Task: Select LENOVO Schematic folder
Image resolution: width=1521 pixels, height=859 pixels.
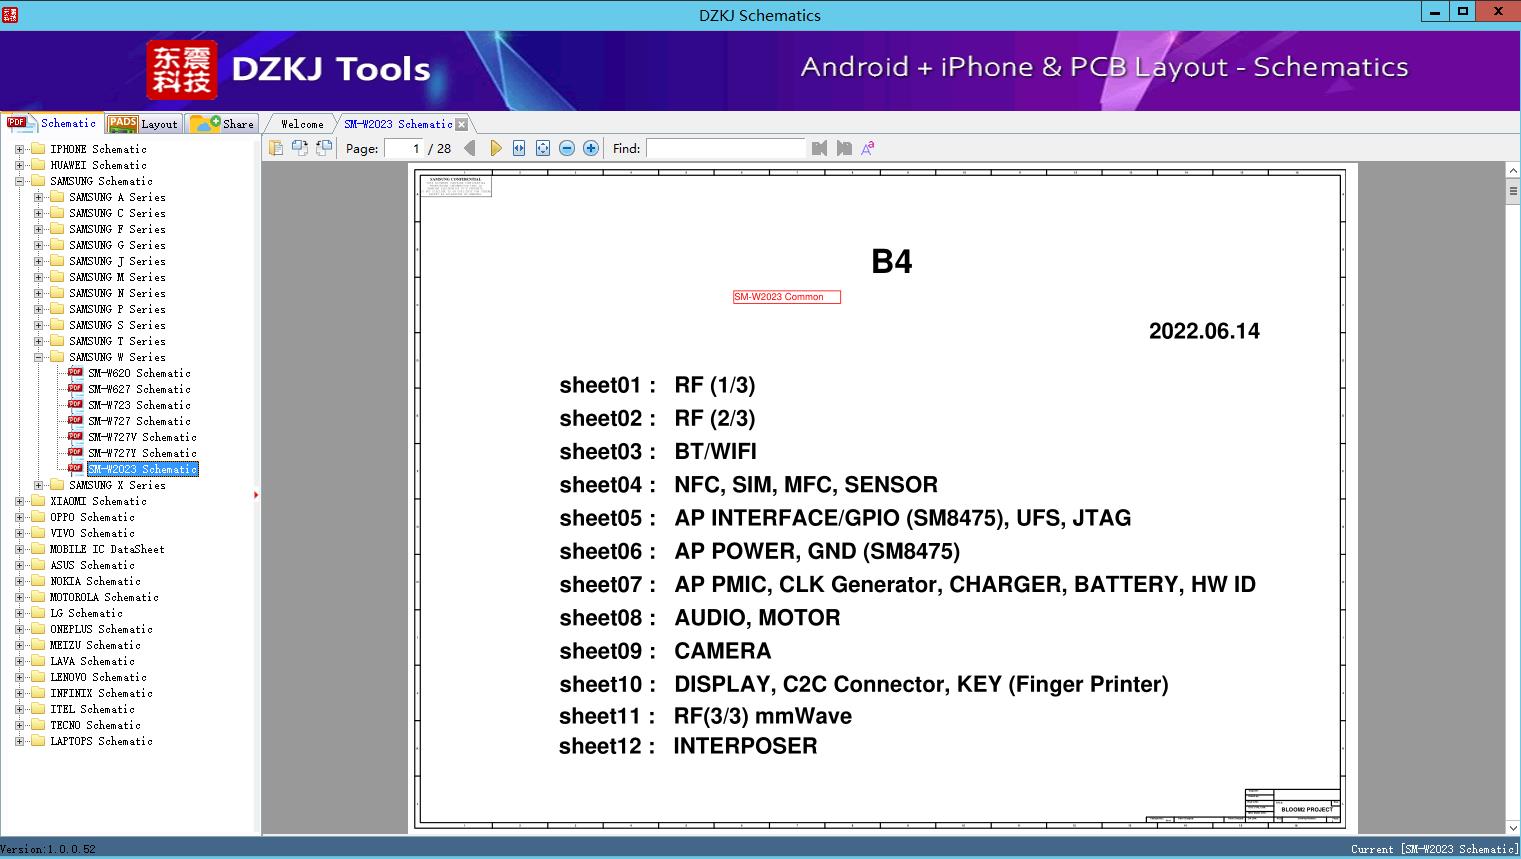Action: click(98, 677)
